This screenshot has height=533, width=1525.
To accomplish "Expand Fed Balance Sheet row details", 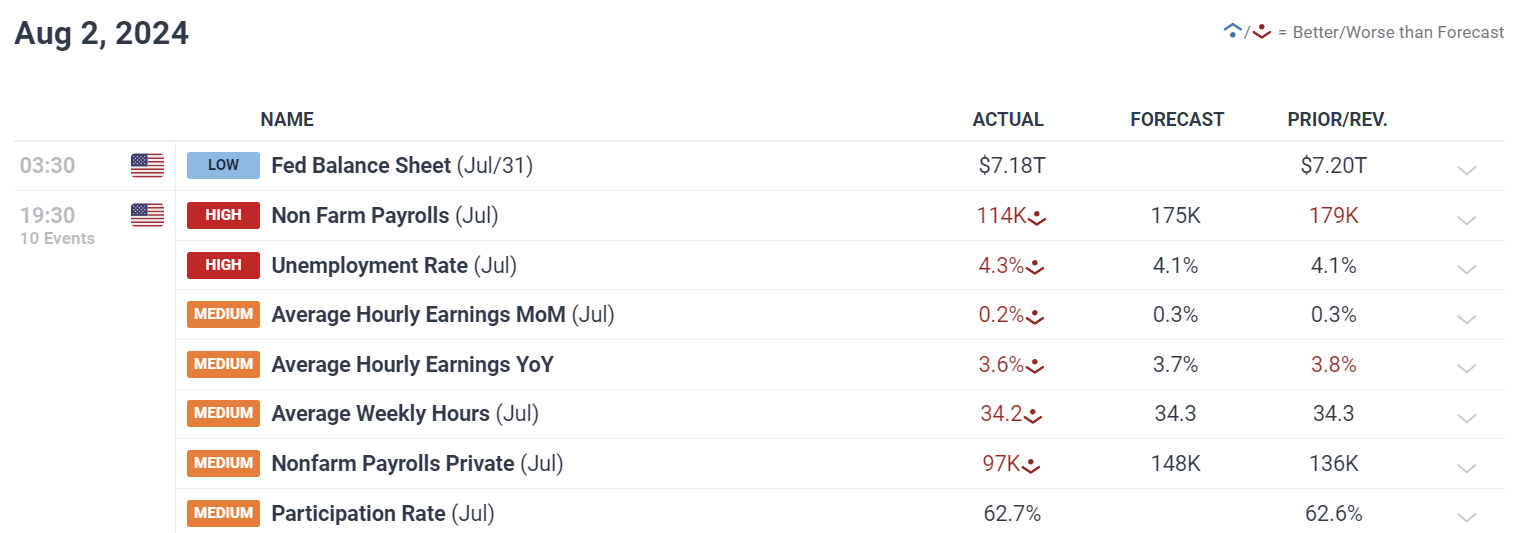I will pos(1467,169).
